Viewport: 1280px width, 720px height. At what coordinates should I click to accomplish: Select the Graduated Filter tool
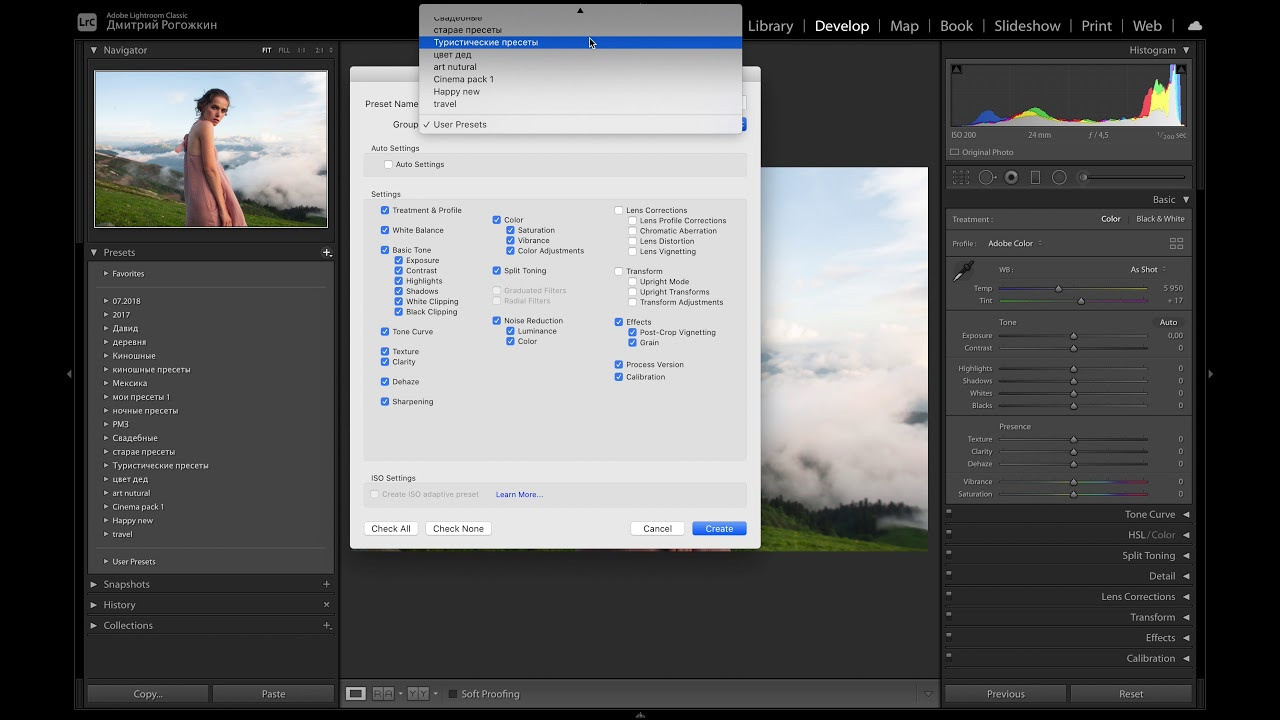(1035, 177)
